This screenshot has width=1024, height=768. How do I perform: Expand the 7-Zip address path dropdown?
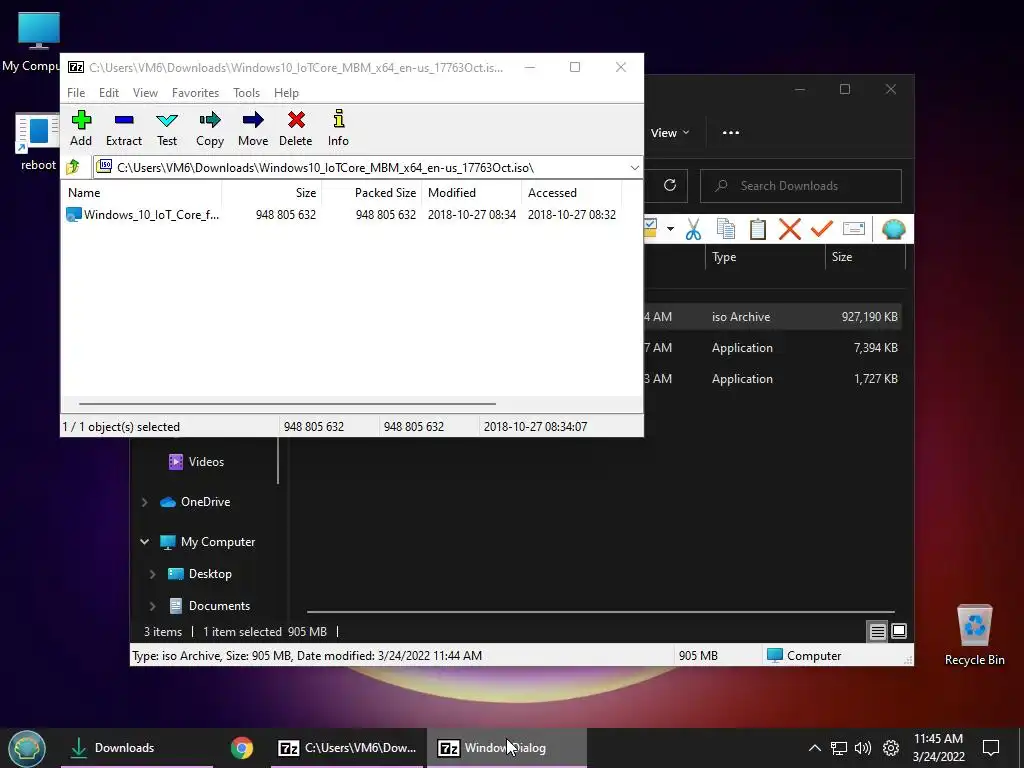pyautogui.click(x=634, y=168)
